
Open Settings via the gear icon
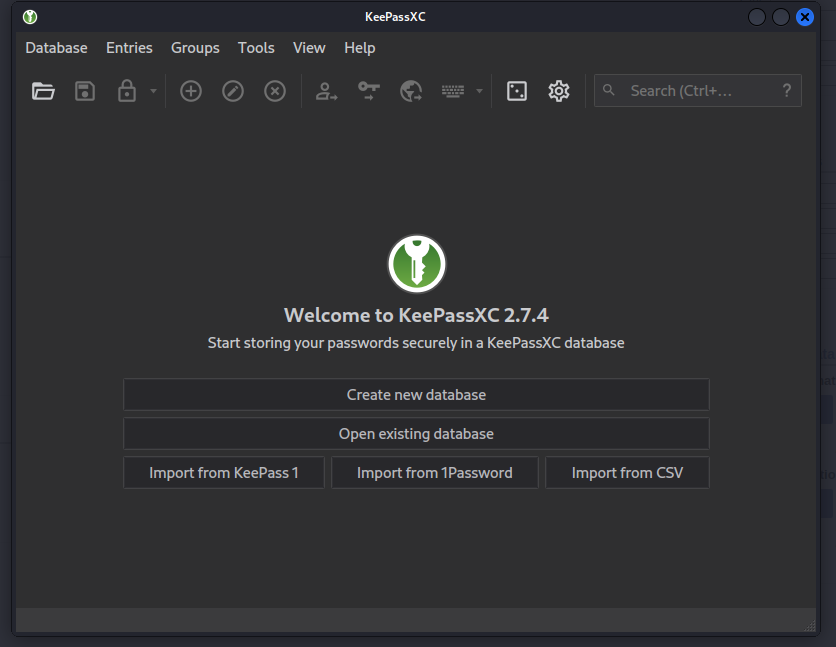(559, 91)
